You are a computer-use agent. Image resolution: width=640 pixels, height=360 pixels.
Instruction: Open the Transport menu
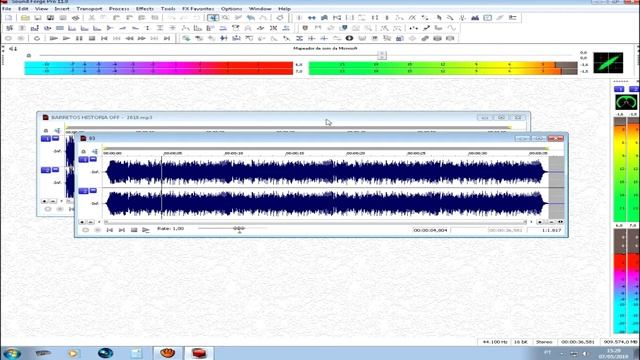89,9
